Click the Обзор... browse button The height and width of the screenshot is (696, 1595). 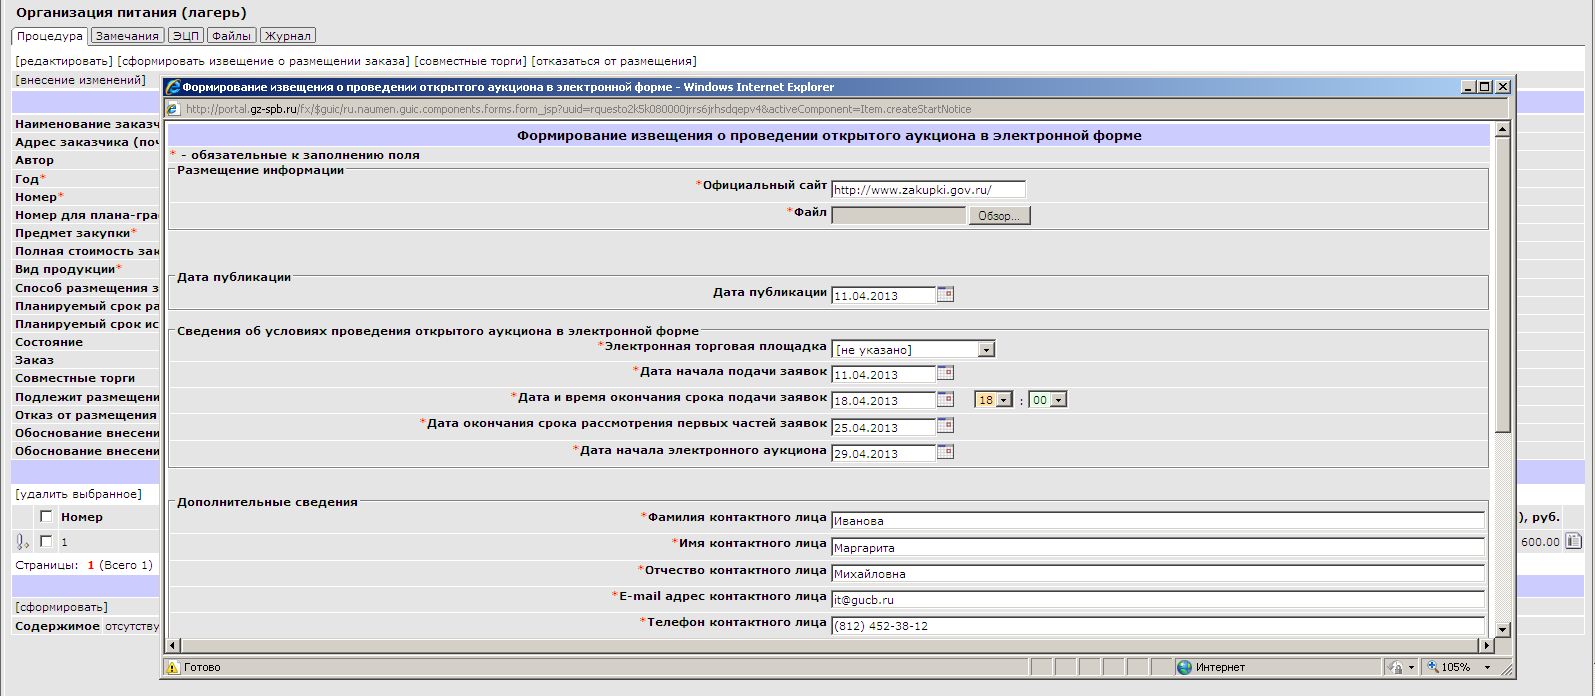999,216
